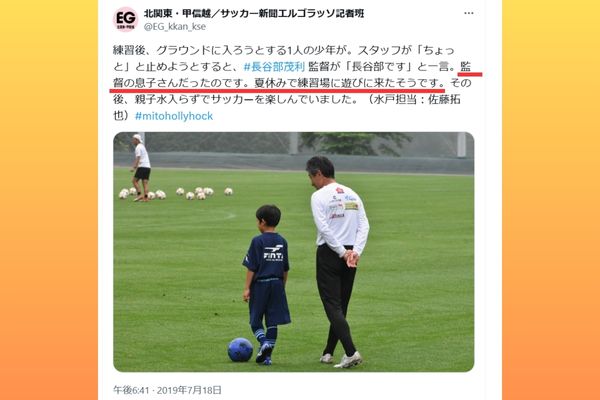Click the orange gradient background on the left
600x400 pixels.
coord(49,200)
